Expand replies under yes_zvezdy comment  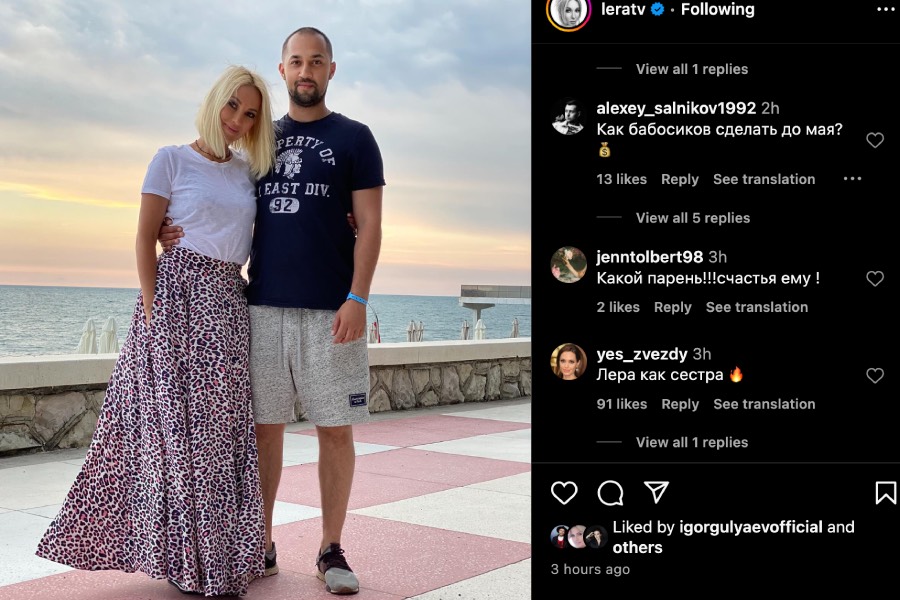tap(692, 442)
